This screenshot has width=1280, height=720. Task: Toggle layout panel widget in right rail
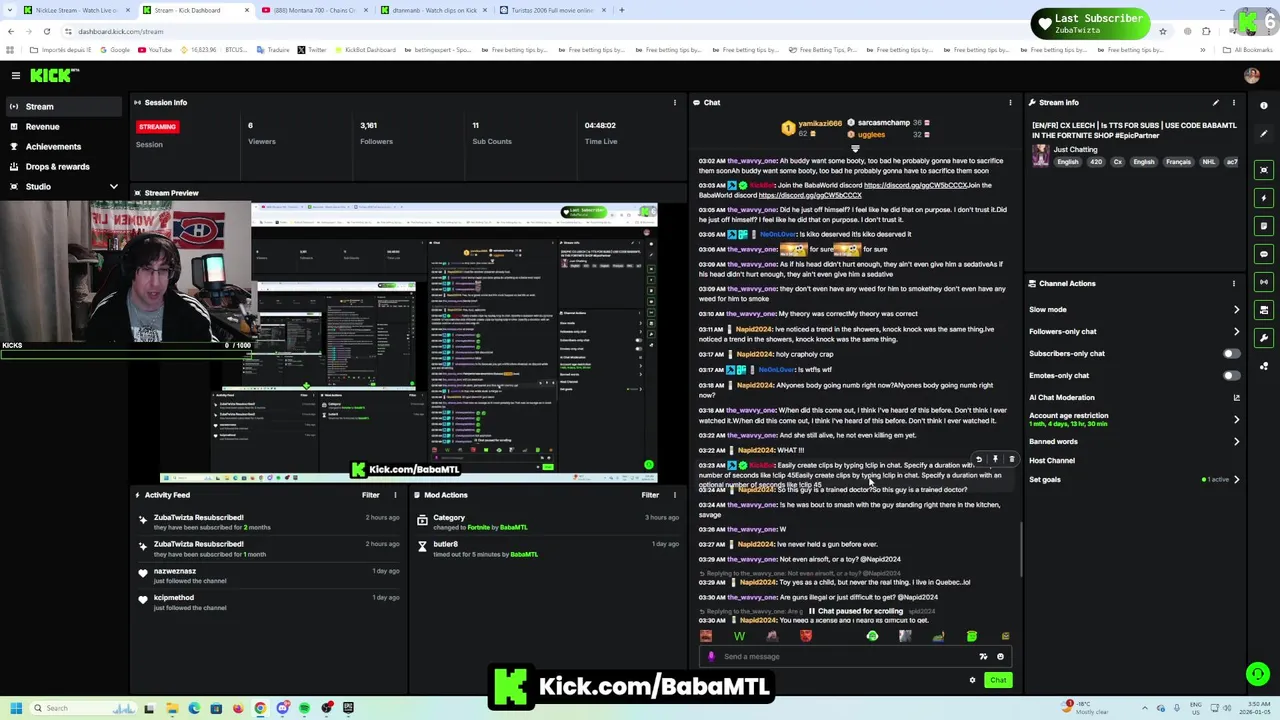coord(1264,310)
